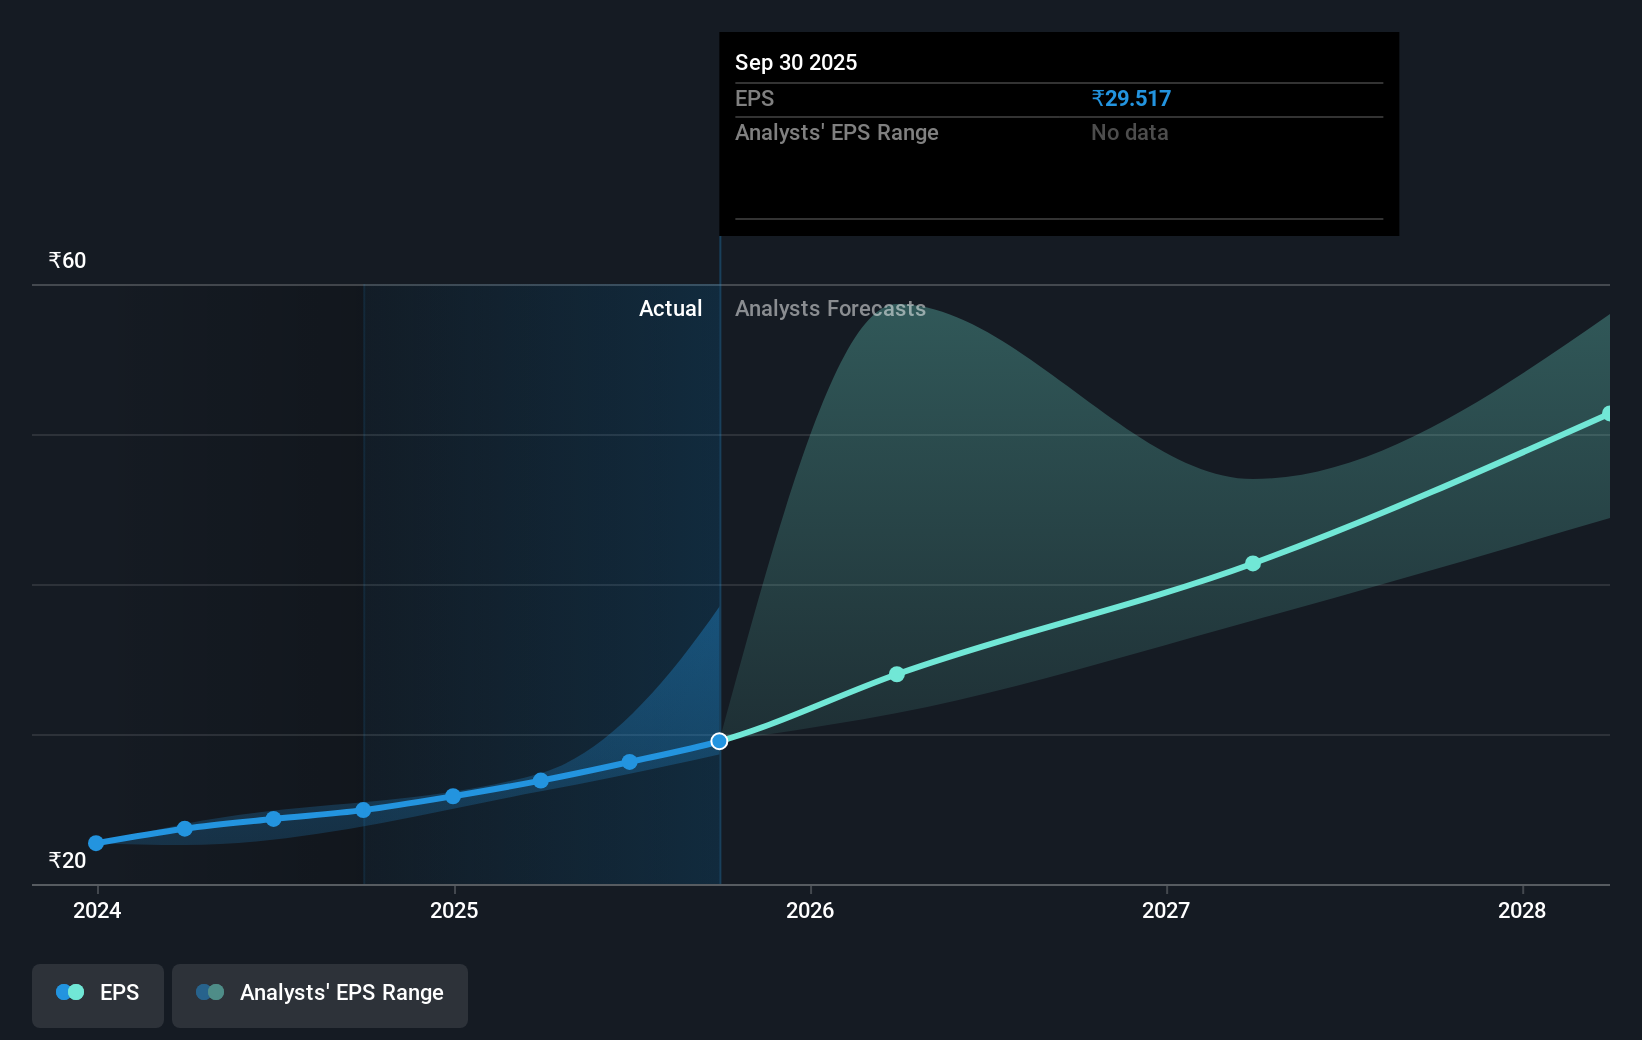Click the EPS row label in tooltip
Screen dimensions: 1642x1040
(x=754, y=98)
